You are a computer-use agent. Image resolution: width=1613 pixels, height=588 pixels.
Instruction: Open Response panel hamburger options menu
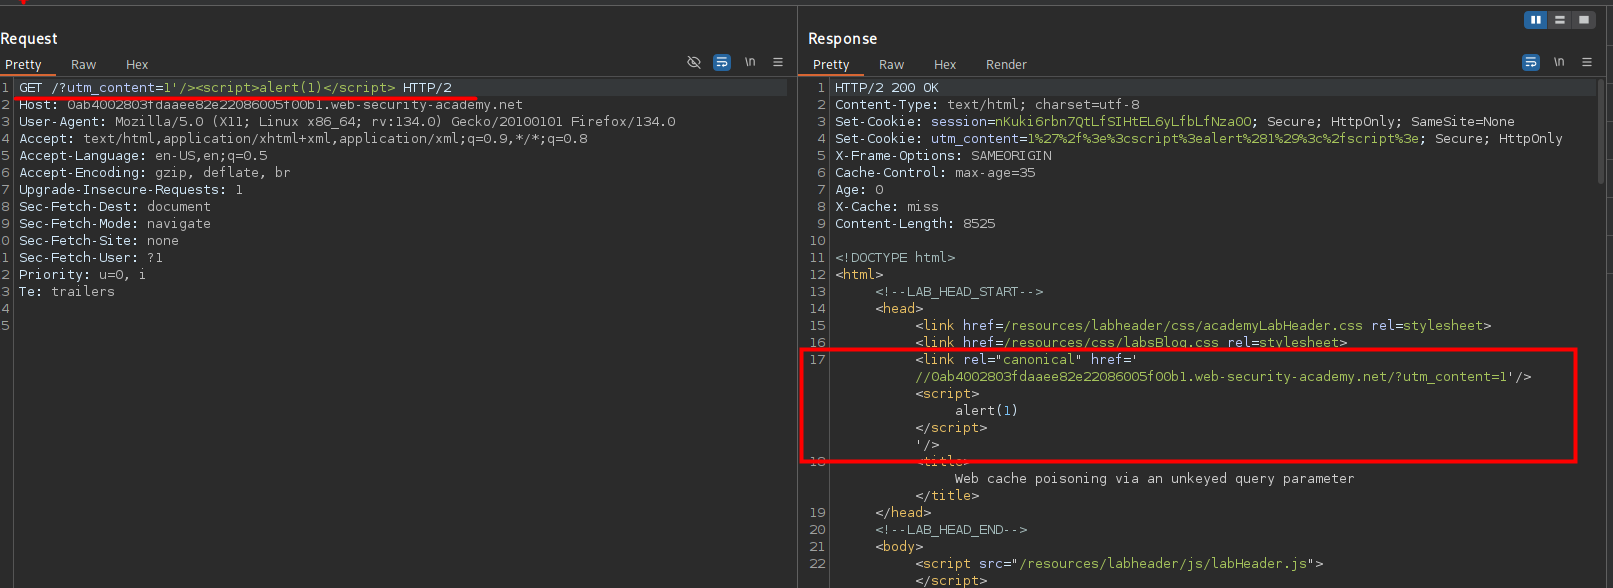tap(1587, 62)
